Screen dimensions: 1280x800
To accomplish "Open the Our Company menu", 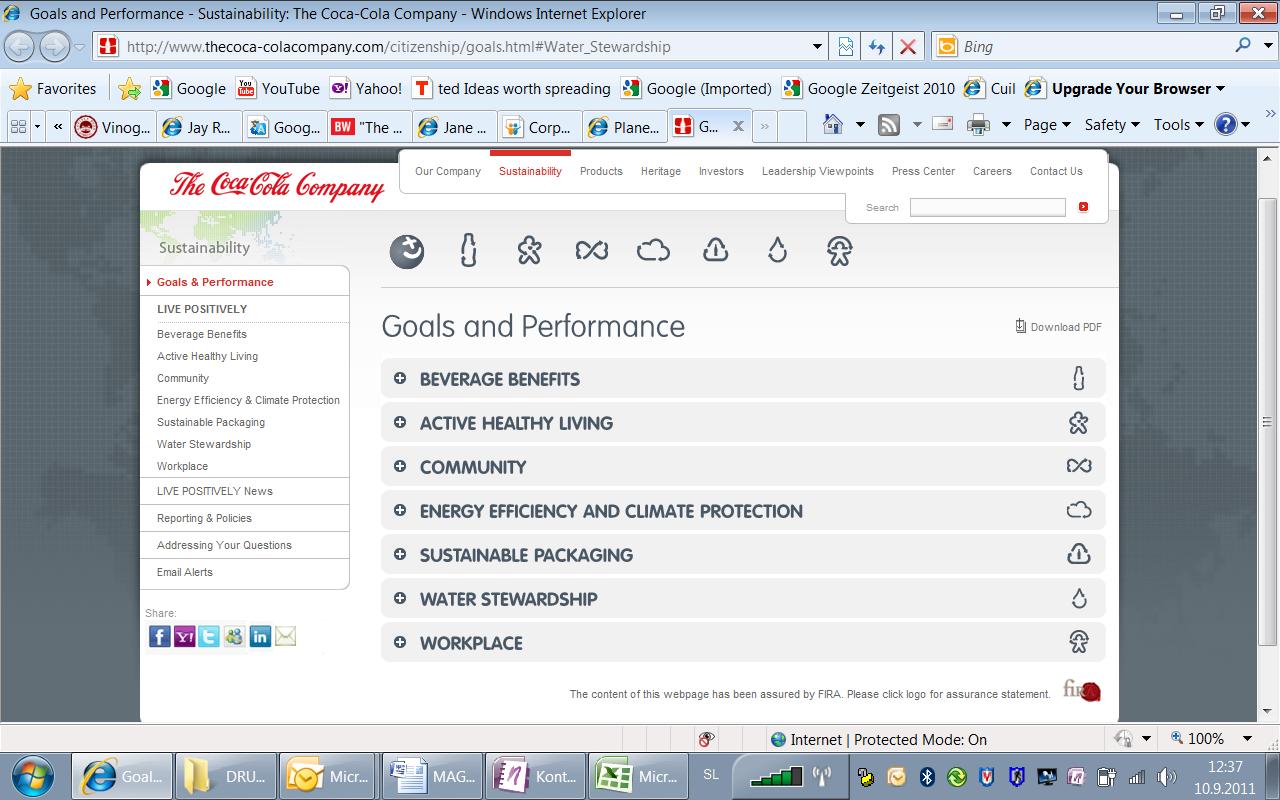I will tap(448, 171).
